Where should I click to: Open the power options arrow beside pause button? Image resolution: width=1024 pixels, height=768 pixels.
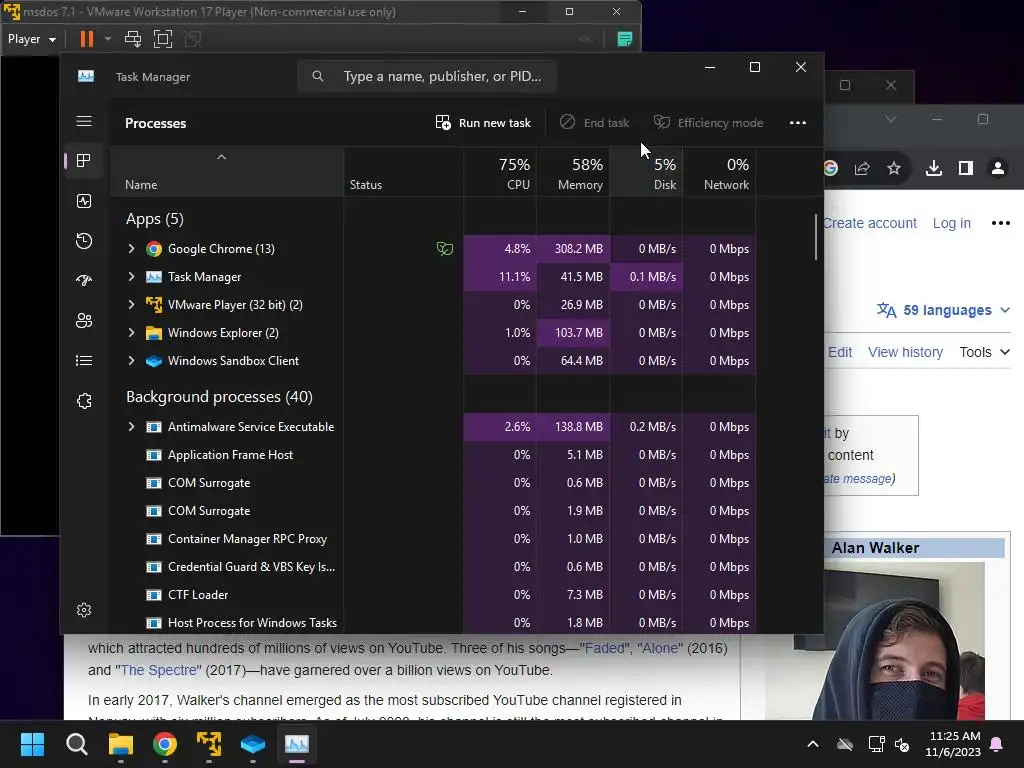[108, 39]
